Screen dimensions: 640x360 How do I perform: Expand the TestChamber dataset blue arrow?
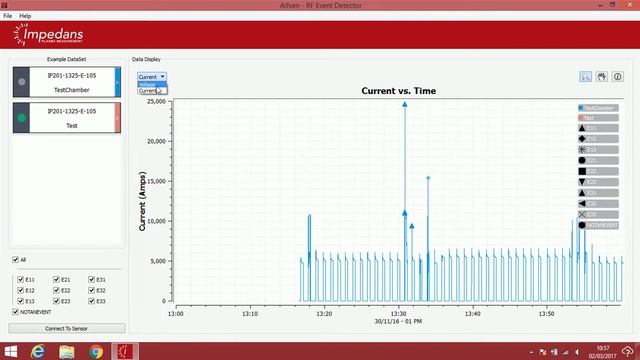pos(118,82)
